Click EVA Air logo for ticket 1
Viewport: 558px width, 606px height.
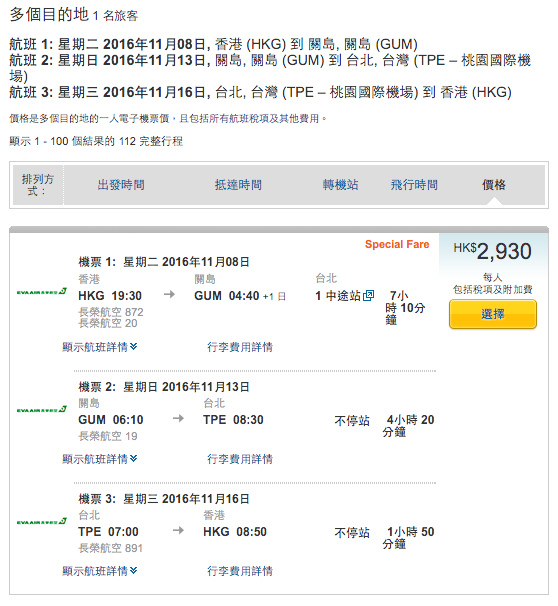click(42, 291)
